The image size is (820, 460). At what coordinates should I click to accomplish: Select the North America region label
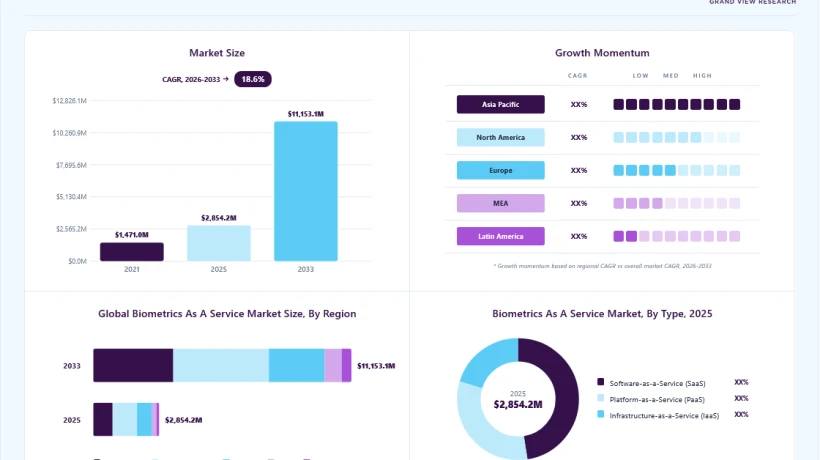500,137
